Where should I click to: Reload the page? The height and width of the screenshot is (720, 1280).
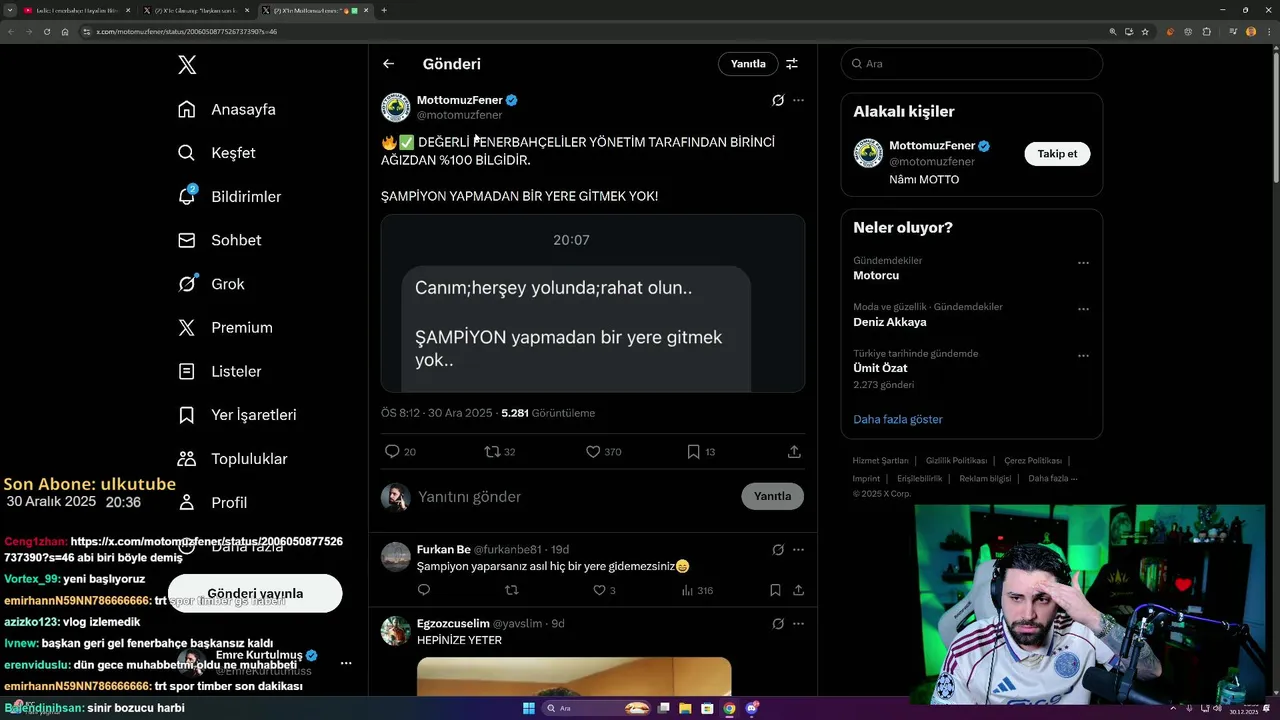click(x=47, y=32)
